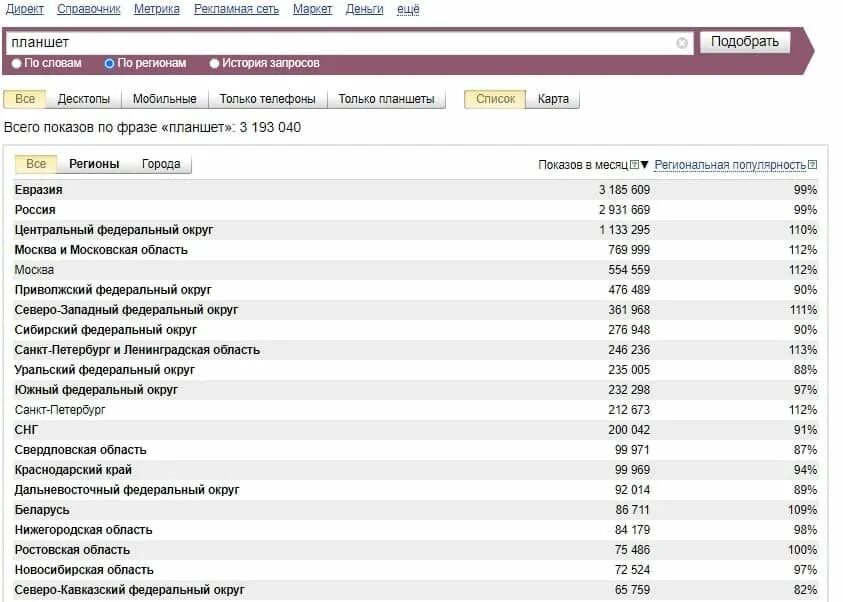
Task: Go to the Метрика link
Action: click(x=156, y=9)
